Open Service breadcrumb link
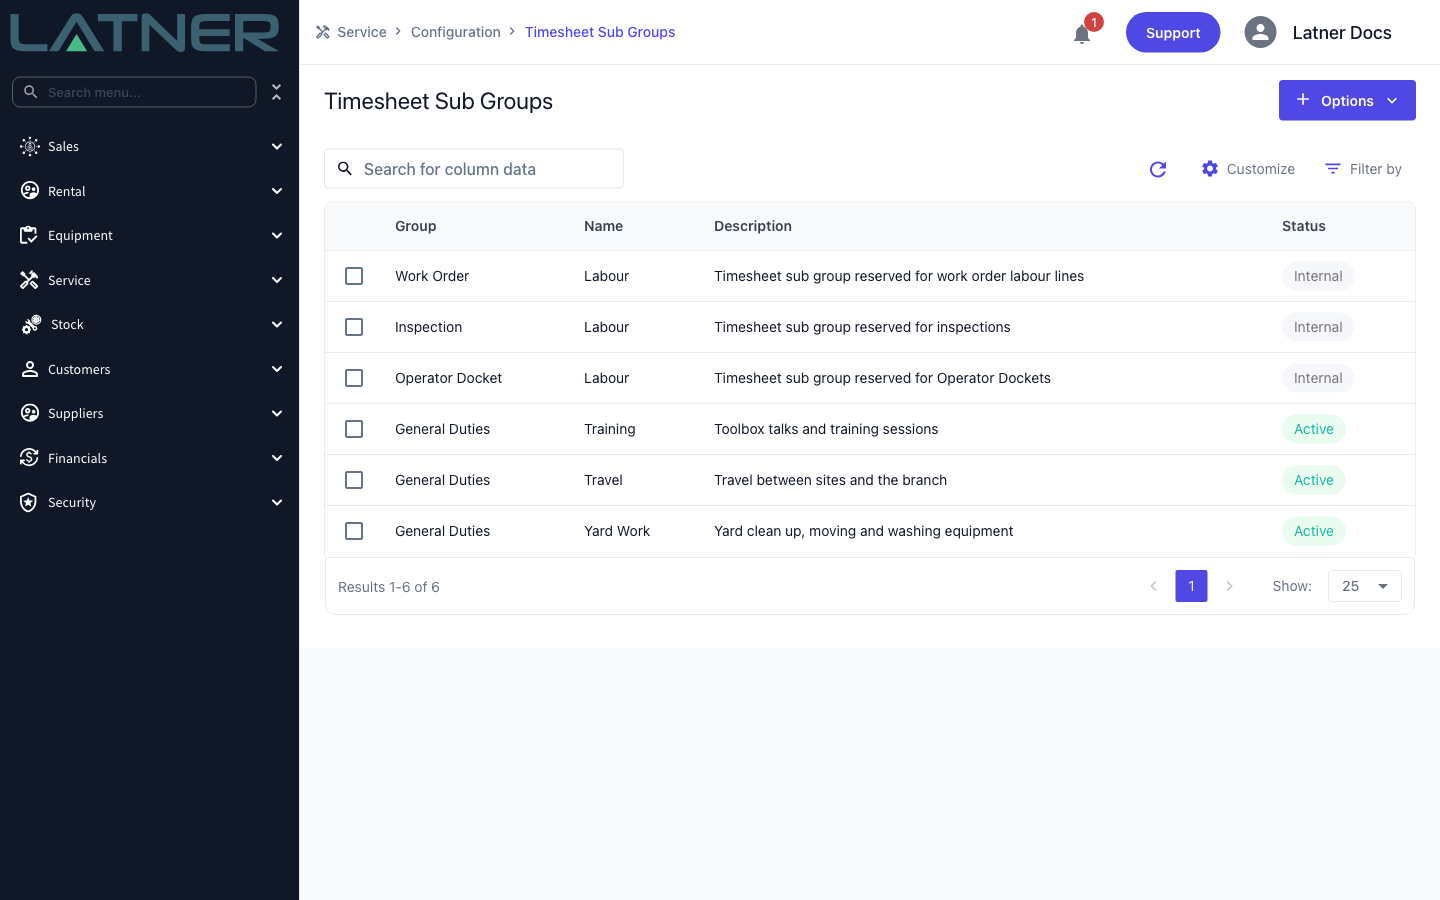The height and width of the screenshot is (900, 1440). pos(361,32)
